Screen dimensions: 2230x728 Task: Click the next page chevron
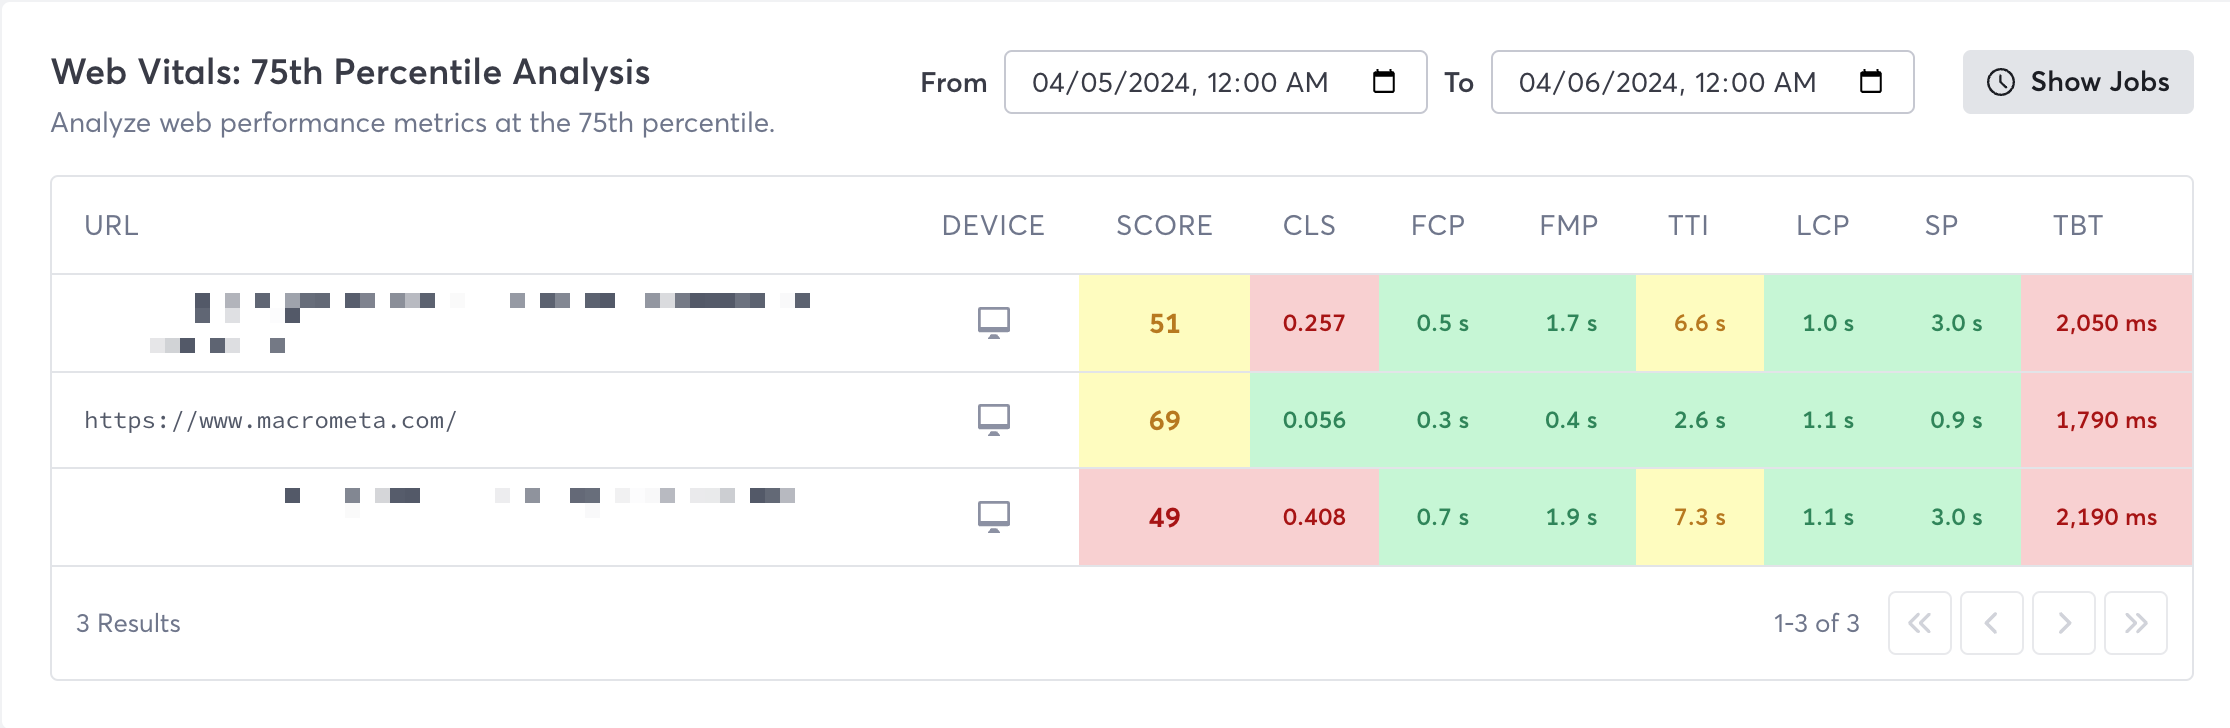(2063, 623)
